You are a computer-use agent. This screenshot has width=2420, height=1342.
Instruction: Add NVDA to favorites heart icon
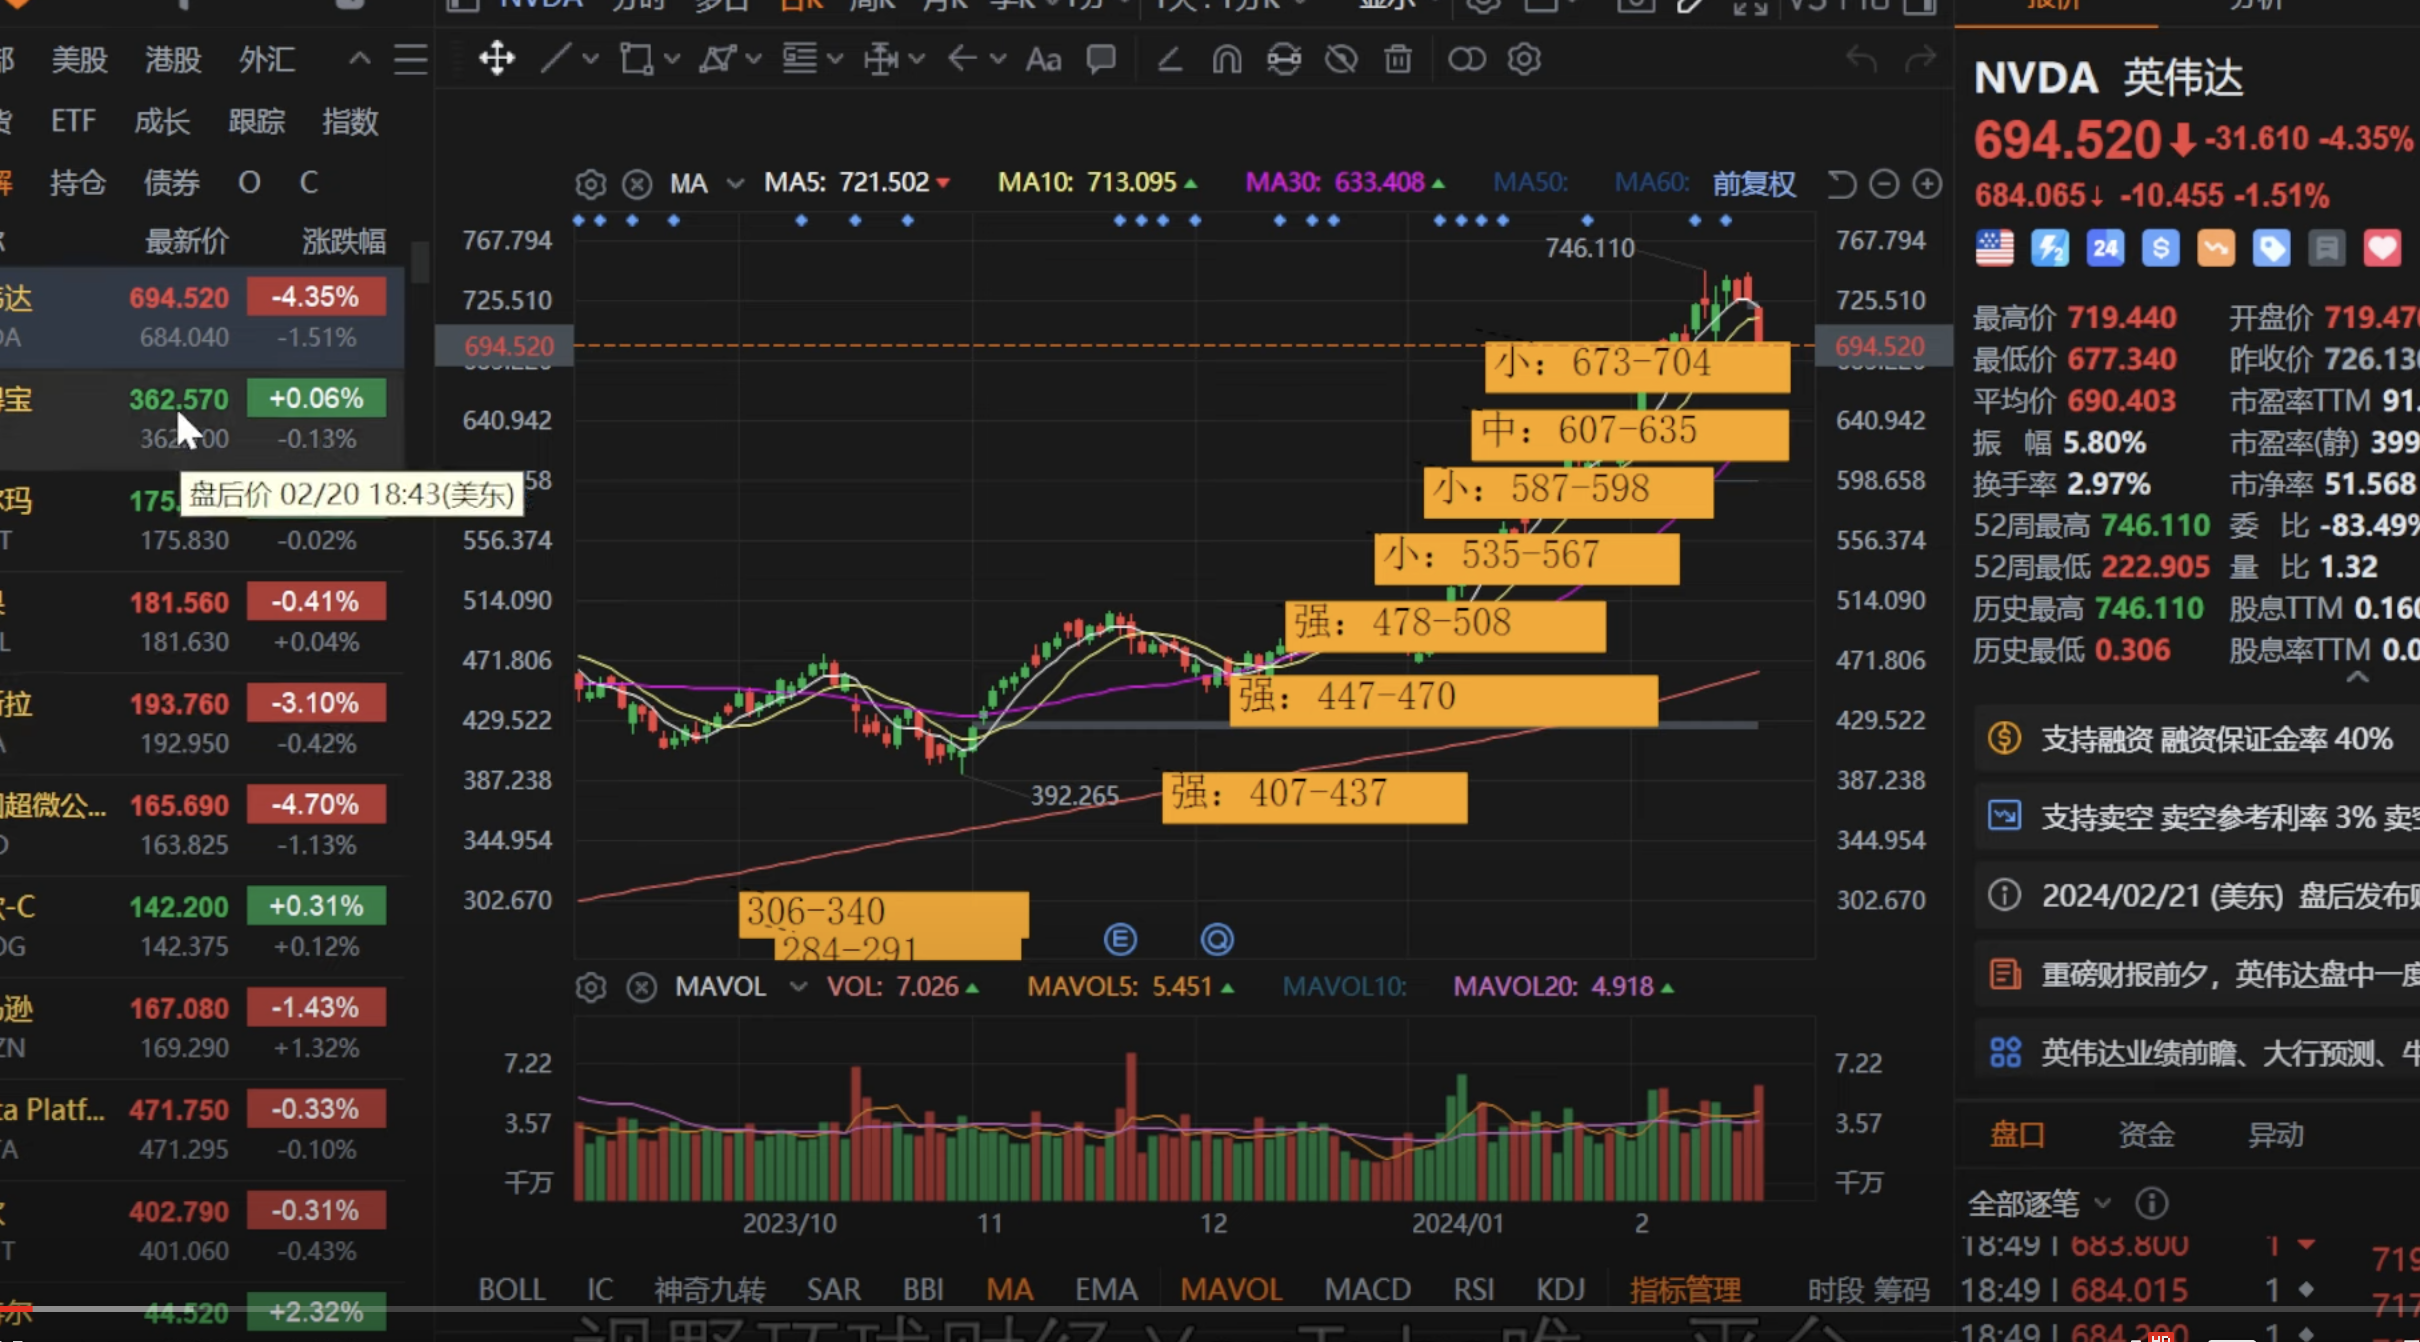pos(2382,248)
